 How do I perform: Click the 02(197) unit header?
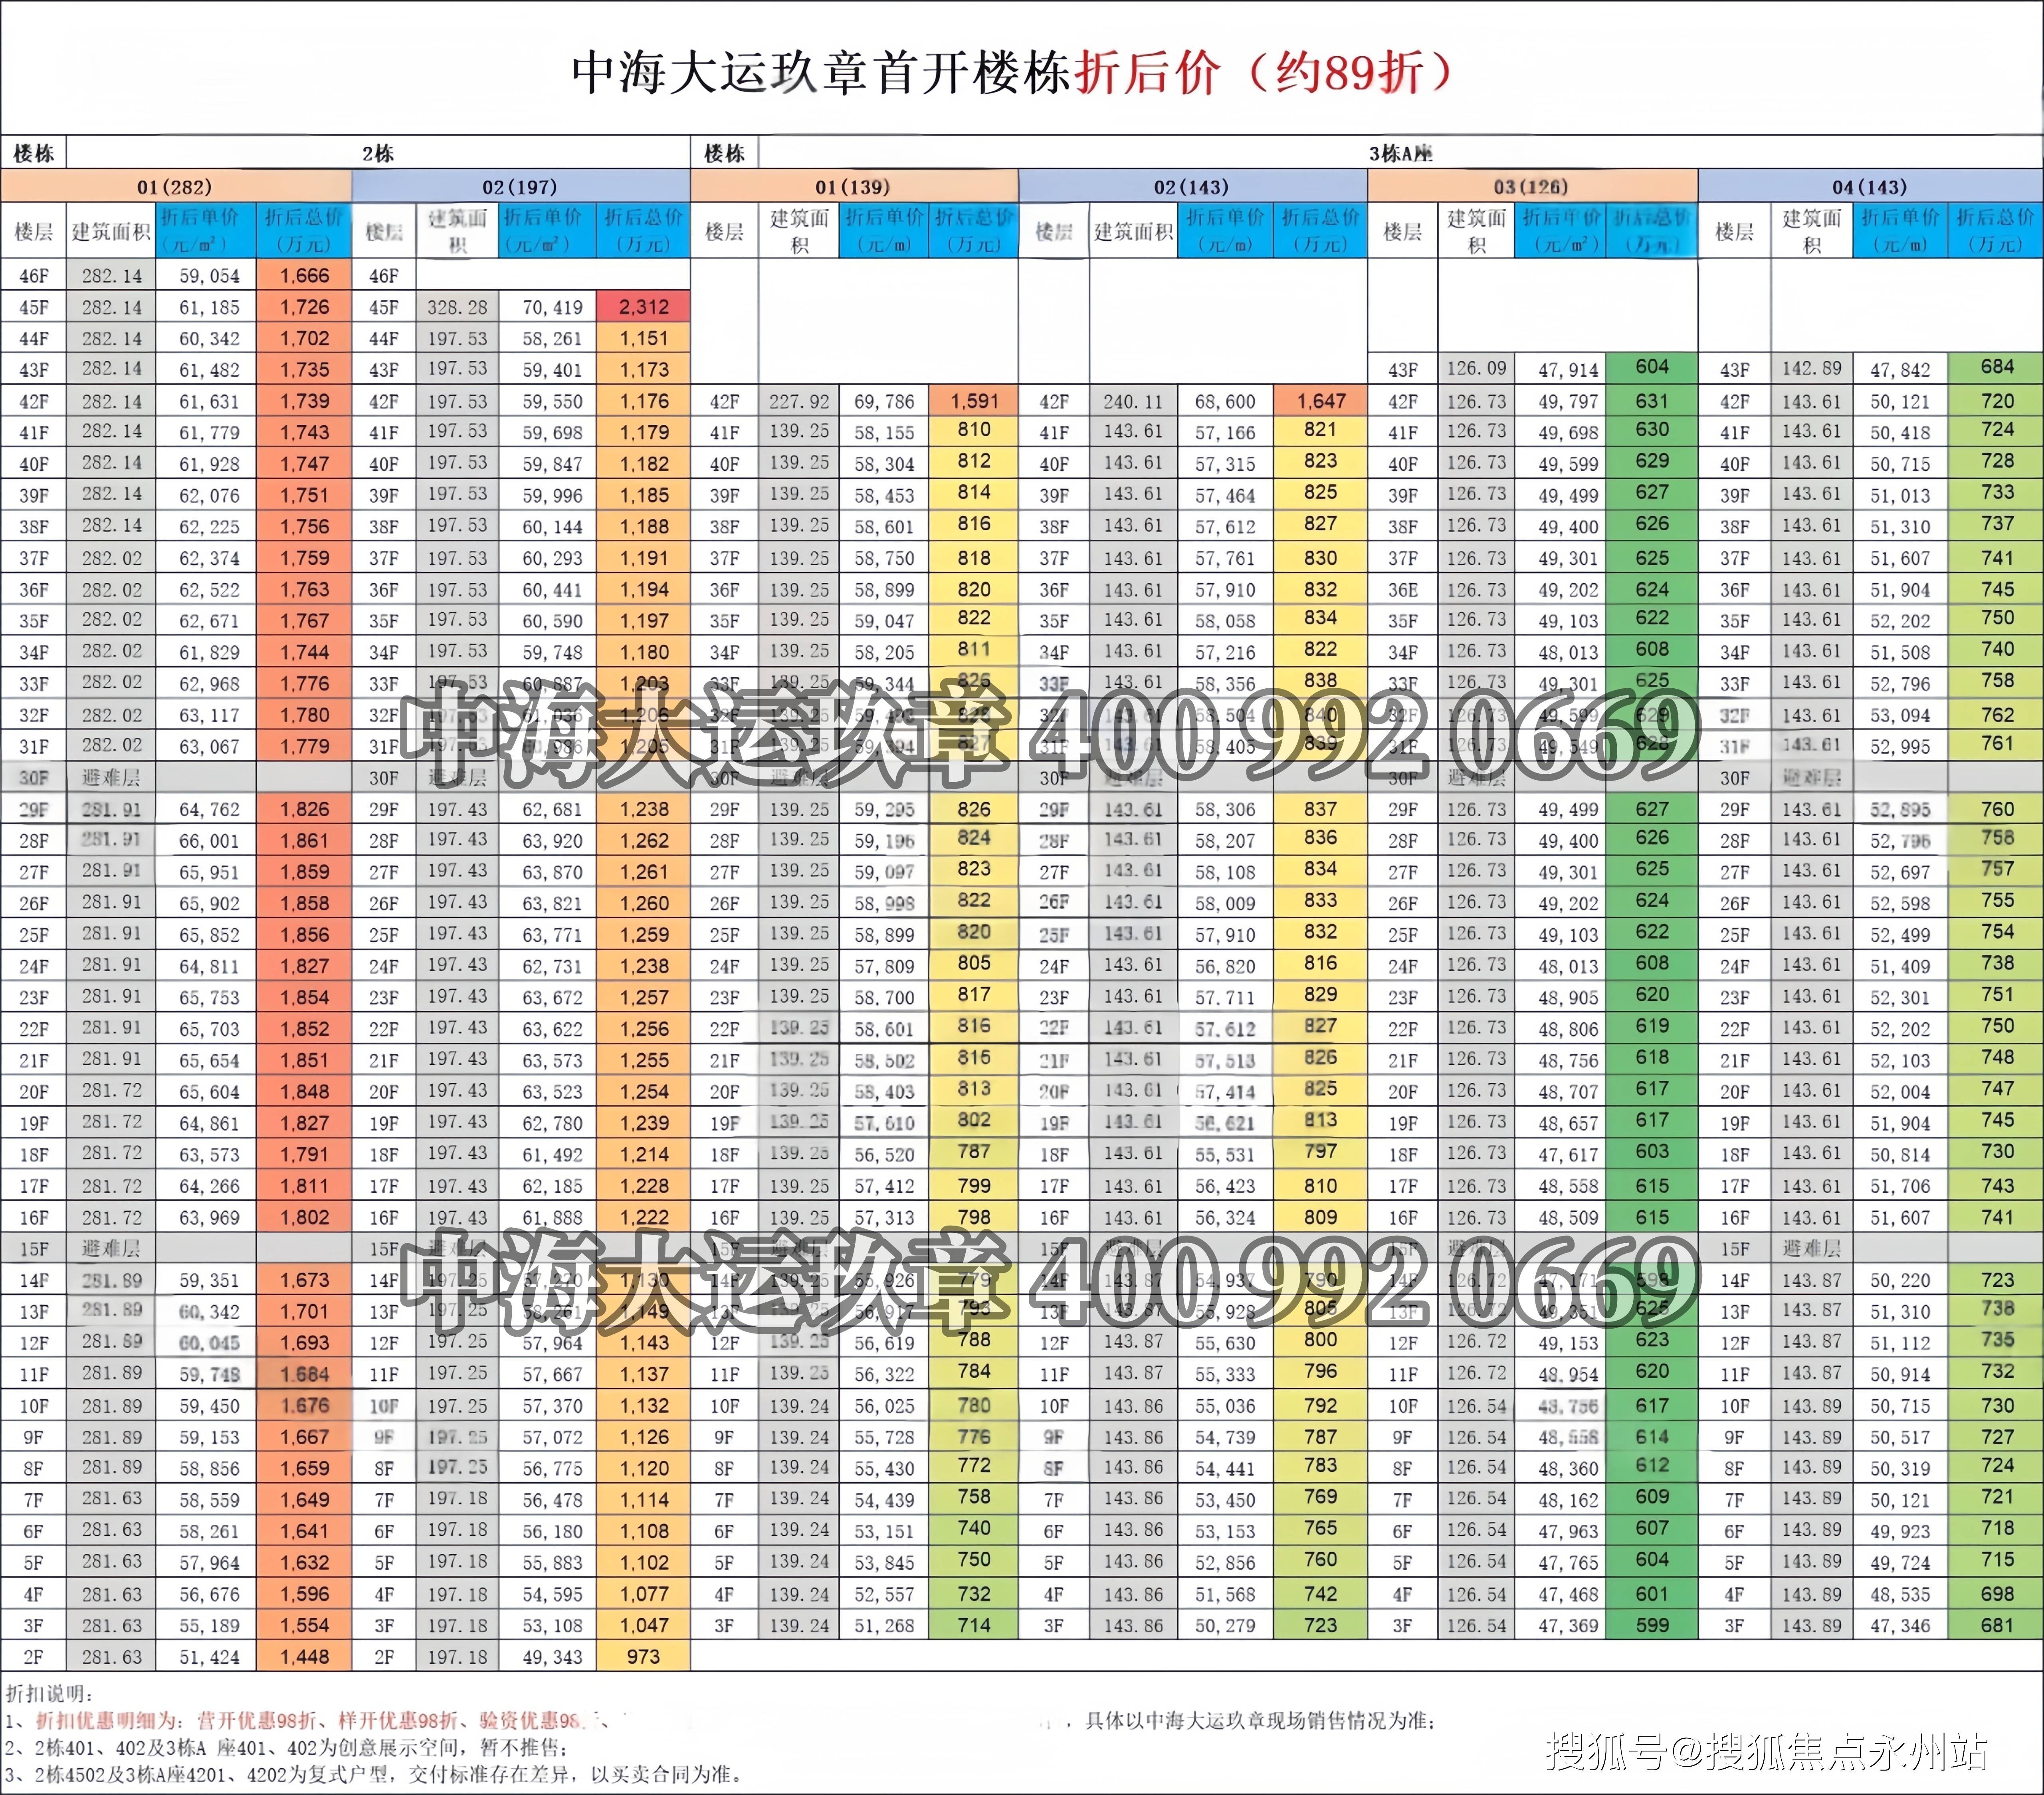(520, 186)
